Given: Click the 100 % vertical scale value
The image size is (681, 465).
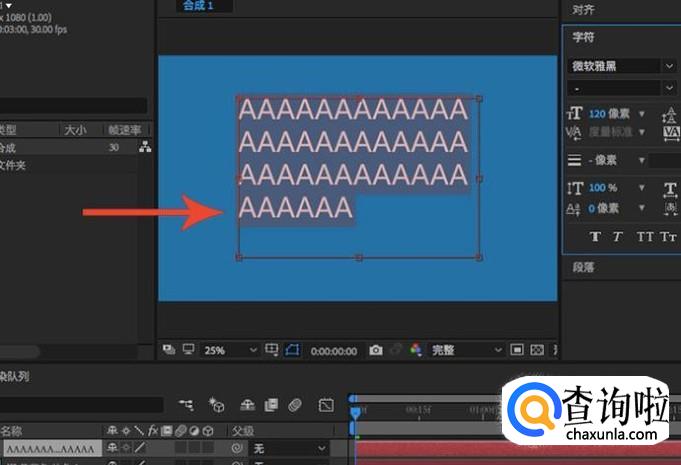Looking at the screenshot, I should click(603, 188).
